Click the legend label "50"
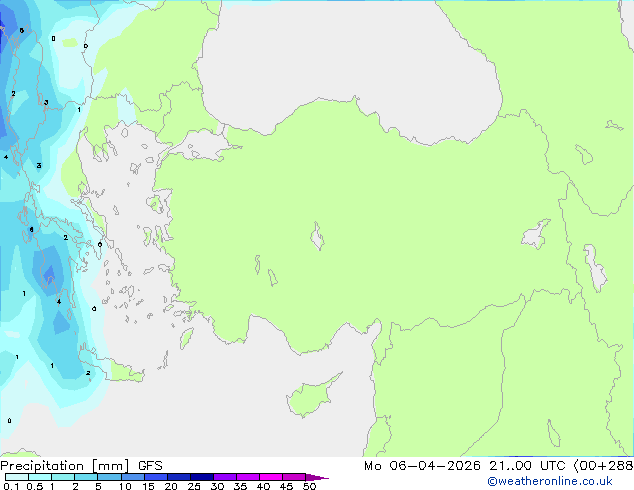Screen dimensions: 634x490 point(309,486)
